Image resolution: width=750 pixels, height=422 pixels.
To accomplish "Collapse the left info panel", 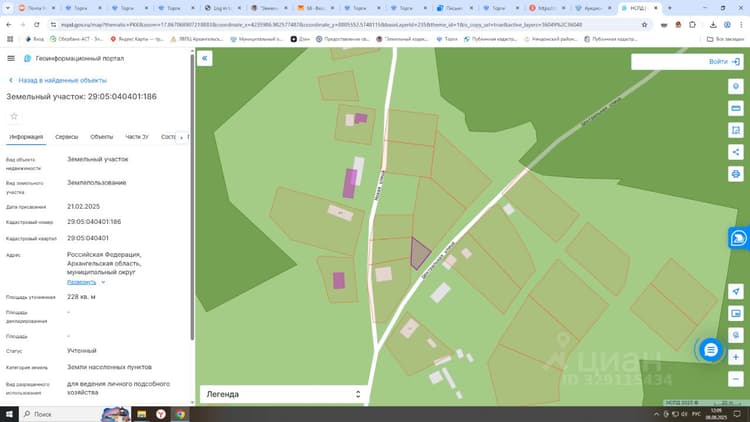I will (205, 58).
